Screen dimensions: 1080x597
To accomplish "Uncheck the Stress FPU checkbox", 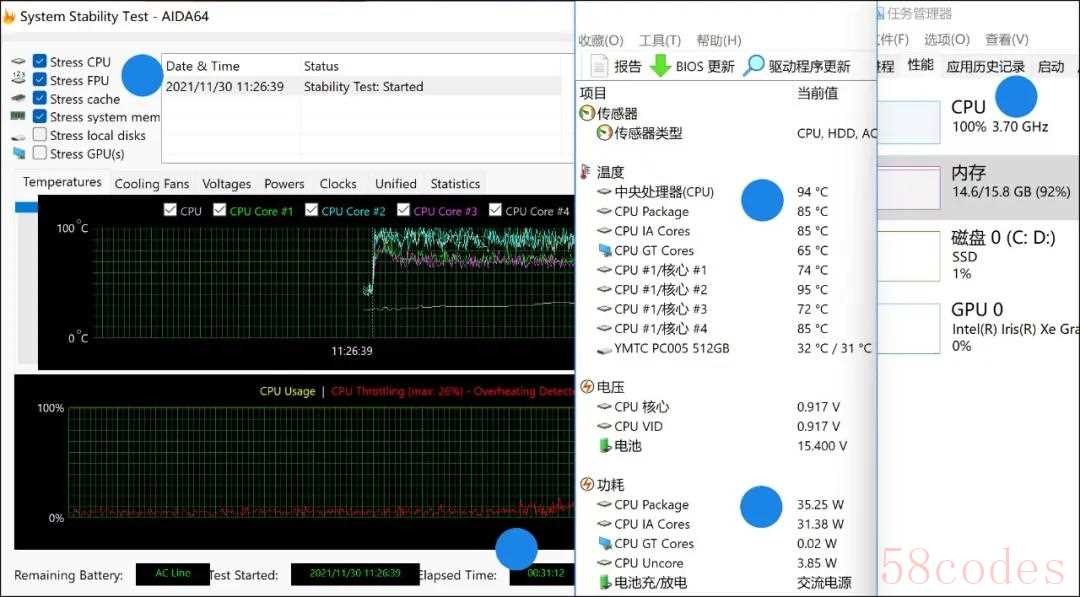I will (x=40, y=80).
